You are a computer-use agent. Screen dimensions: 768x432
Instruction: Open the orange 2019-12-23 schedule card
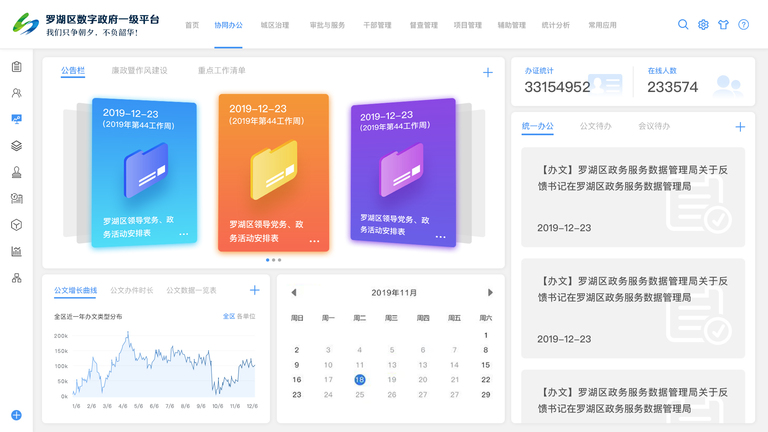click(273, 172)
